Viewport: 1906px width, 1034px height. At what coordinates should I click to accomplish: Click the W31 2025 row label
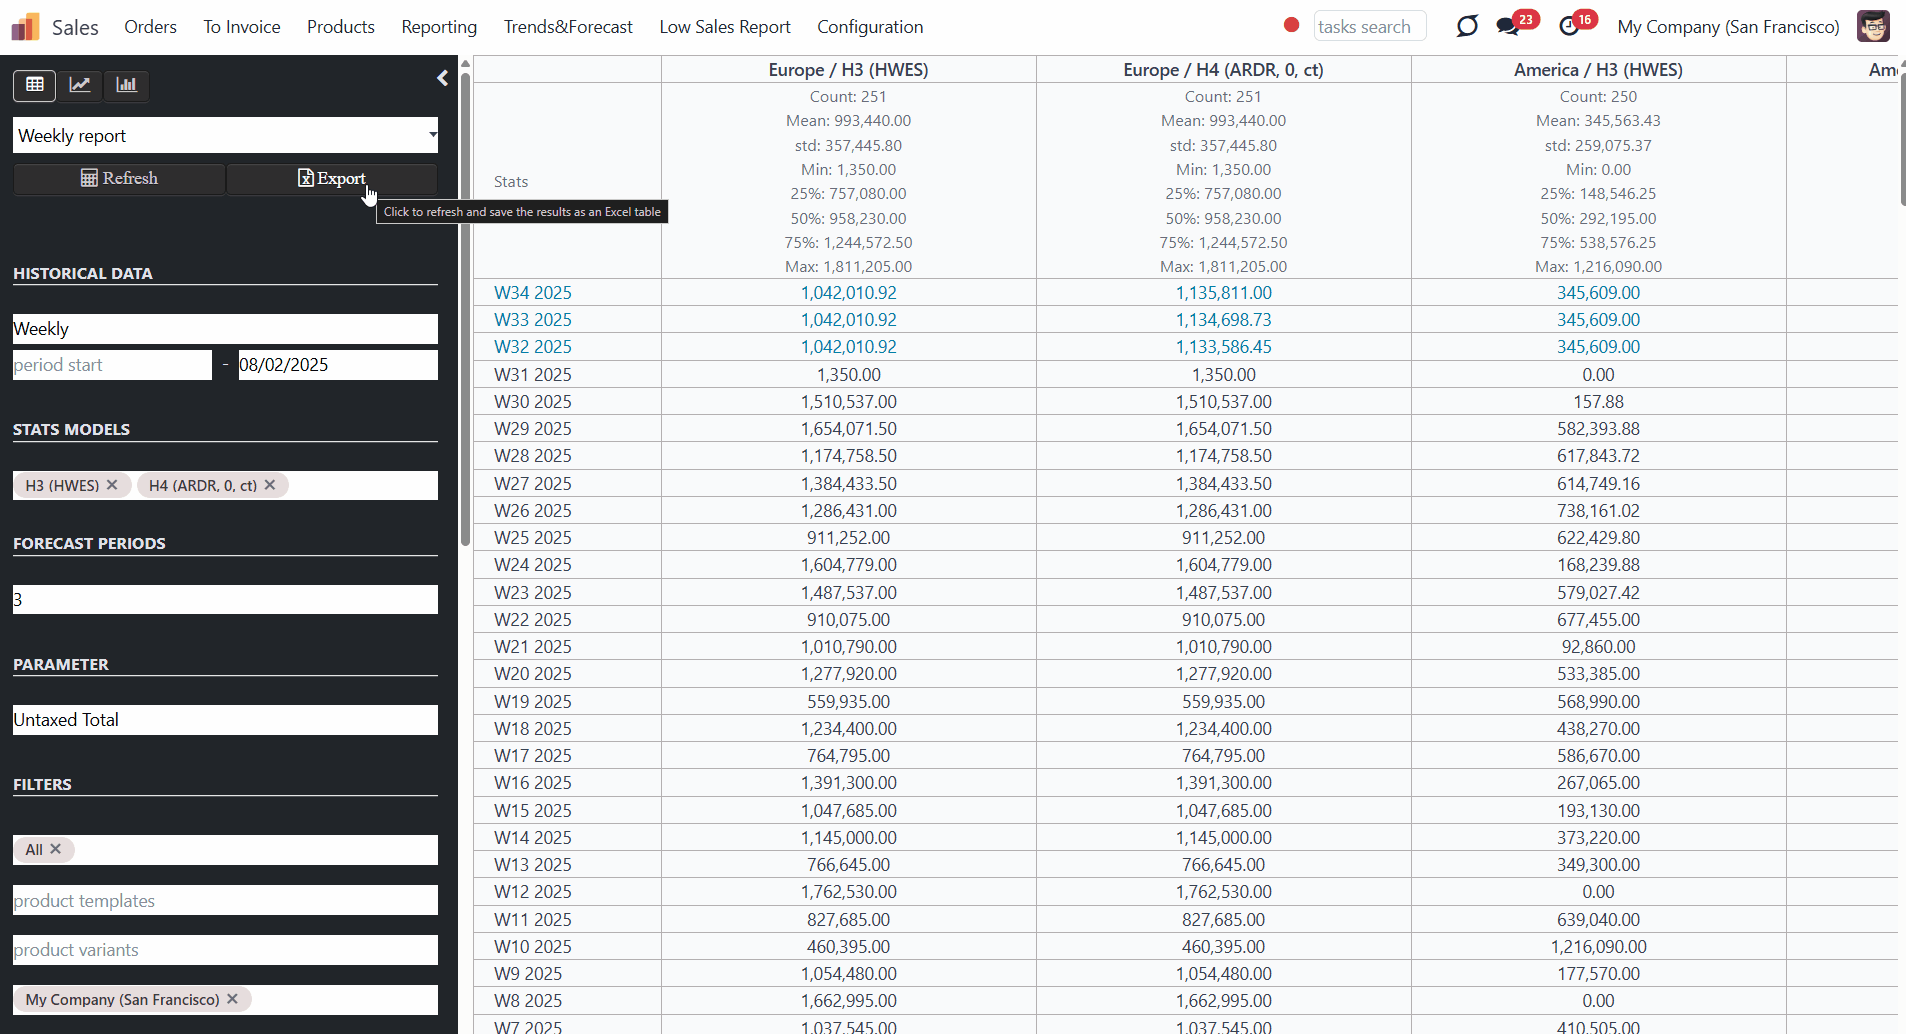pyautogui.click(x=533, y=375)
